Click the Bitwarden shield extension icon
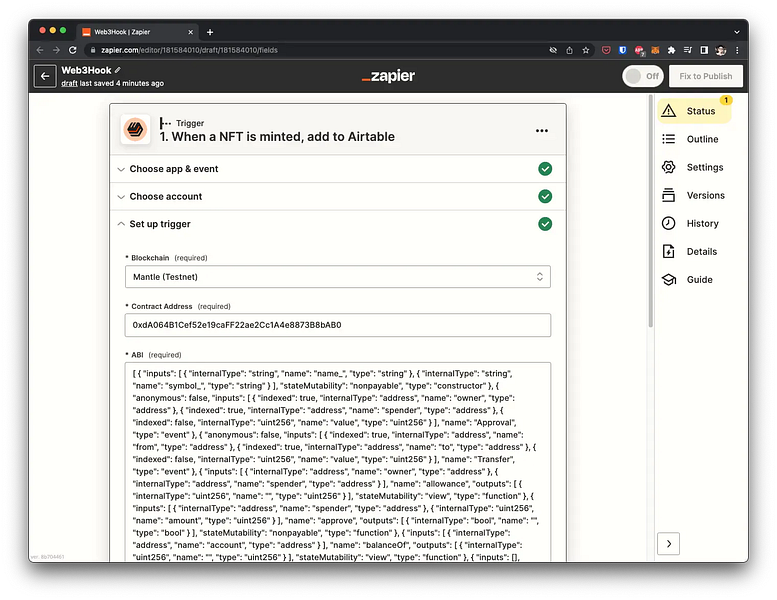This screenshot has height=600, width=777. pos(622,50)
